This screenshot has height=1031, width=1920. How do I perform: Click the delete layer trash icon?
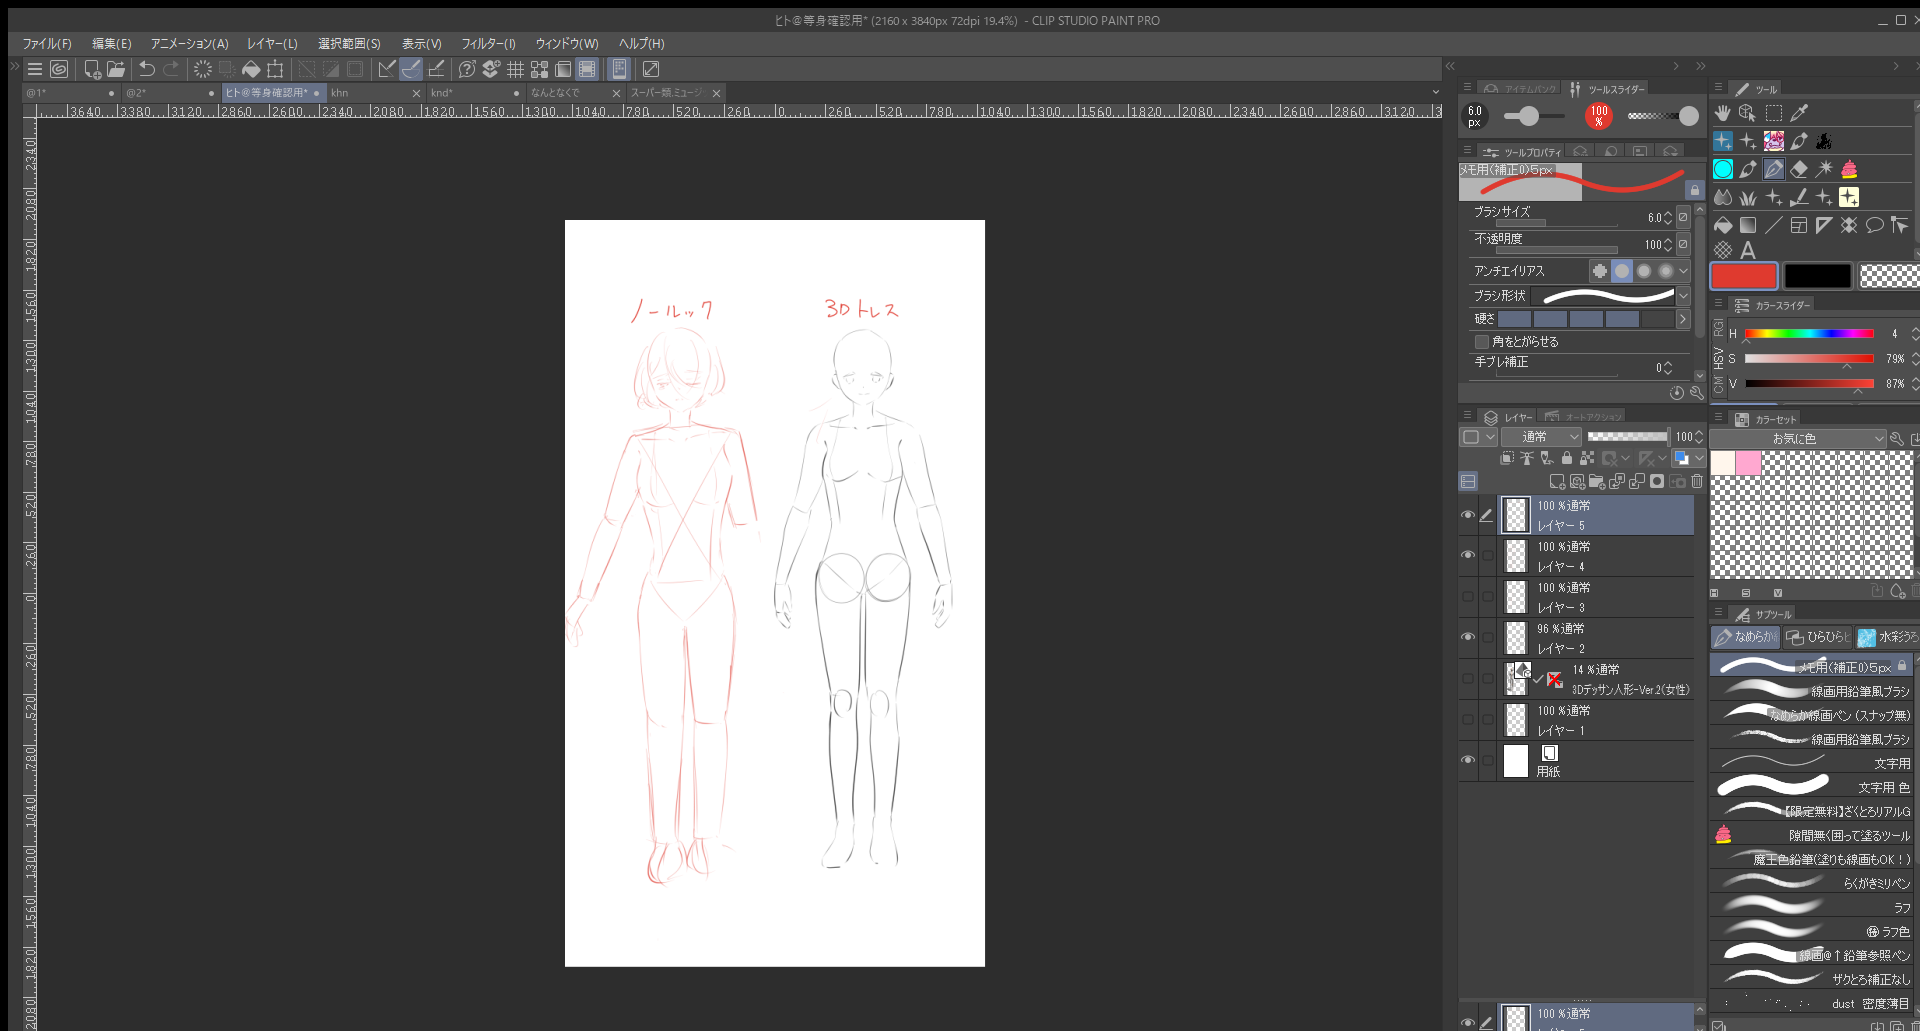1696,482
